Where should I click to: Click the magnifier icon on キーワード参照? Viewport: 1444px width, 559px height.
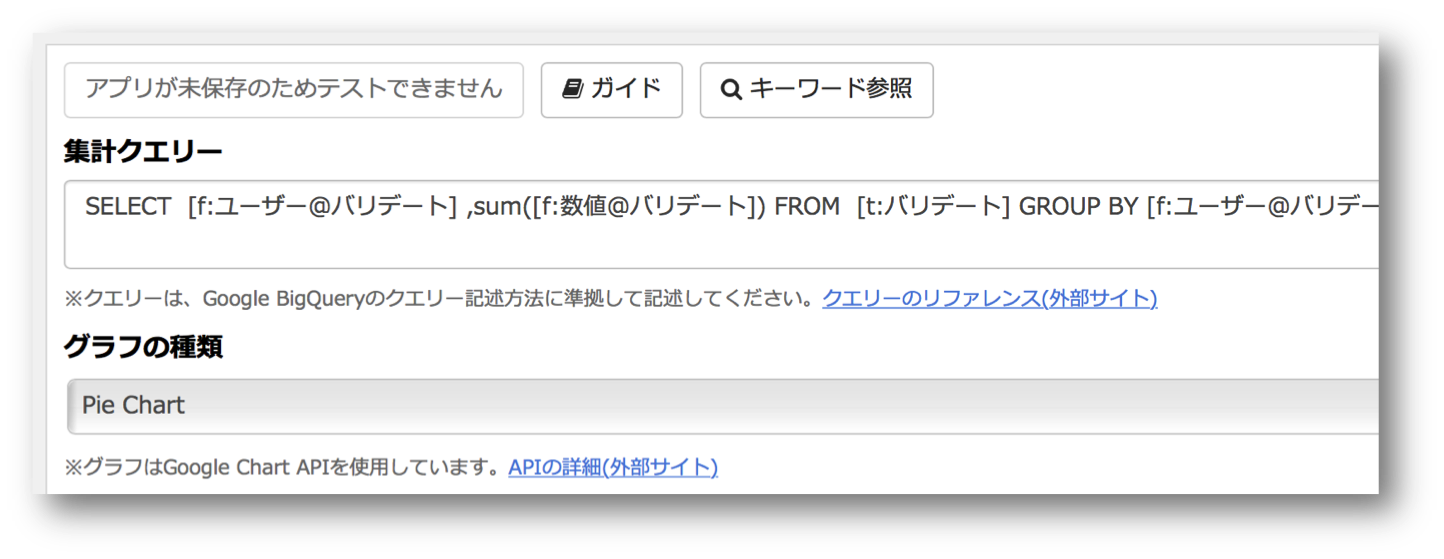(731, 90)
